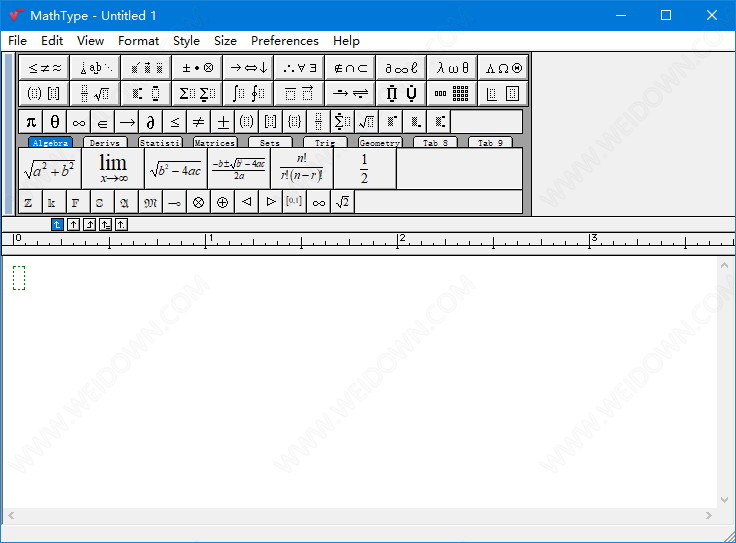Insert the circled plus symbol
Image resolution: width=736 pixels, height=543 pixels.
223,202
